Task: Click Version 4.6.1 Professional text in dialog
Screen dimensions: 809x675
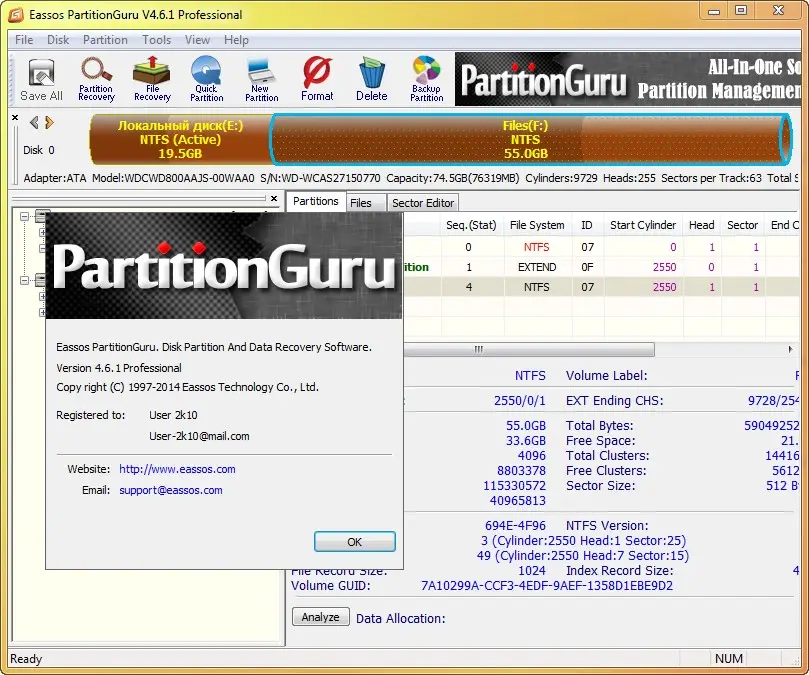Action: pyautogui.click(x=119, y=368)
